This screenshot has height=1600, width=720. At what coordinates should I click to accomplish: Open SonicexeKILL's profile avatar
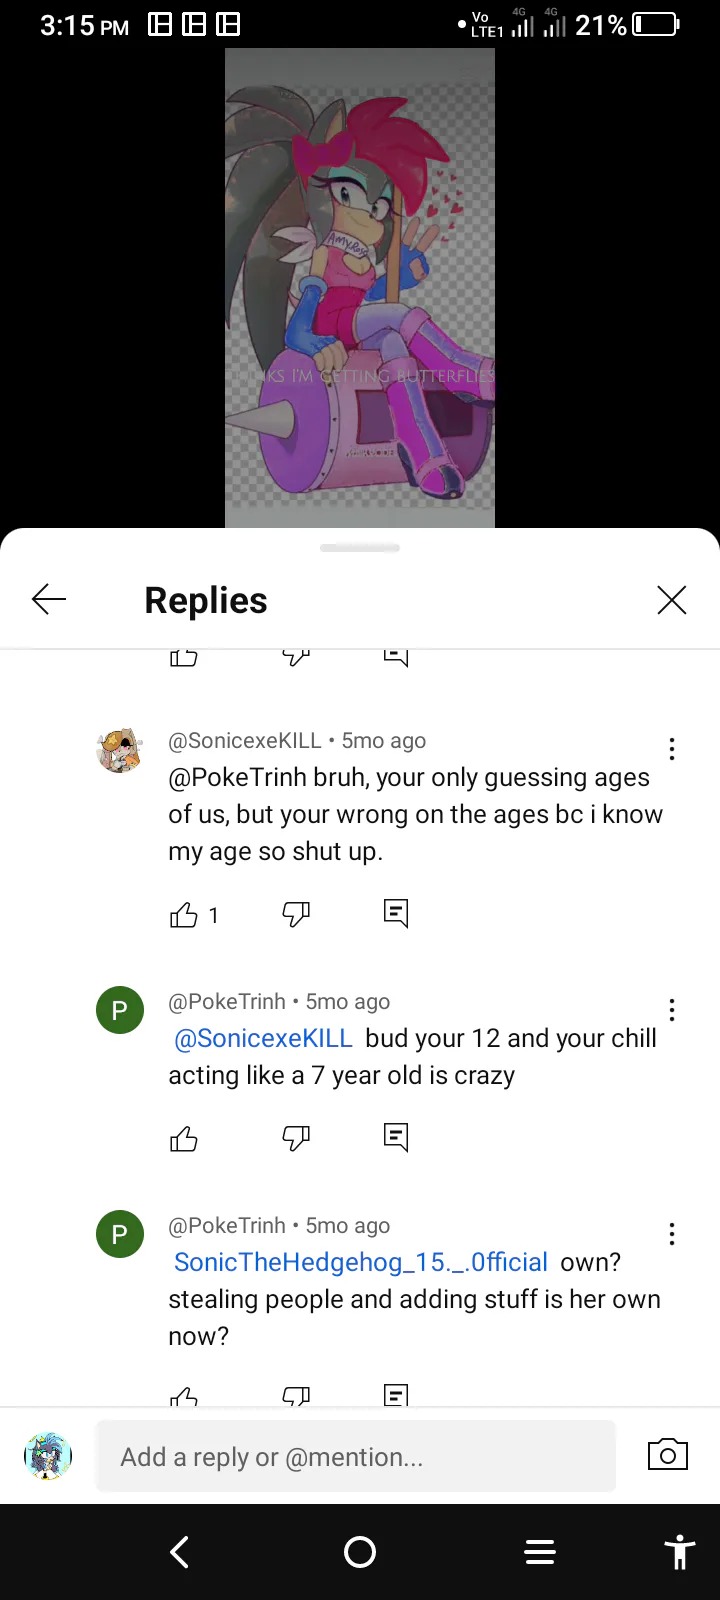pos(120,750)
